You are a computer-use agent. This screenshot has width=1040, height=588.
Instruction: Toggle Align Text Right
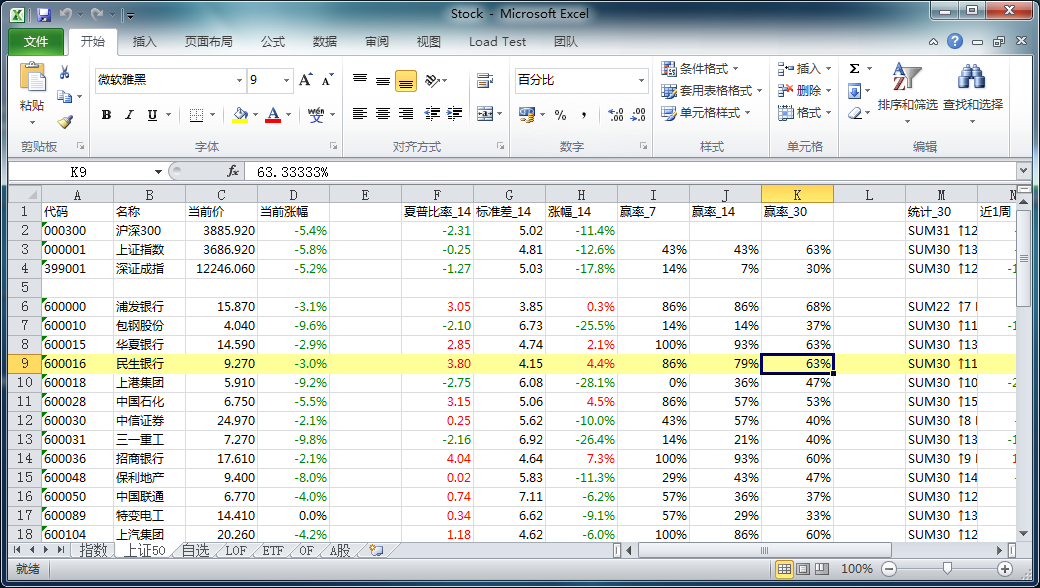tap(406, 114)
